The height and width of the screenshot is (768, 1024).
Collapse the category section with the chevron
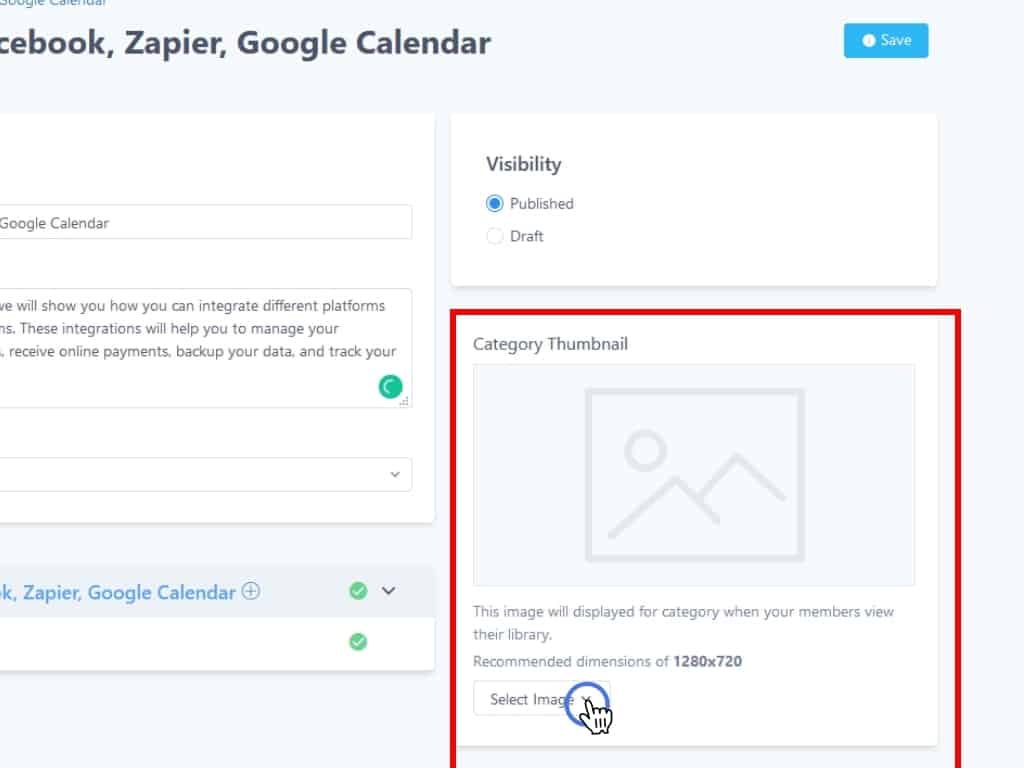[389, 591]
